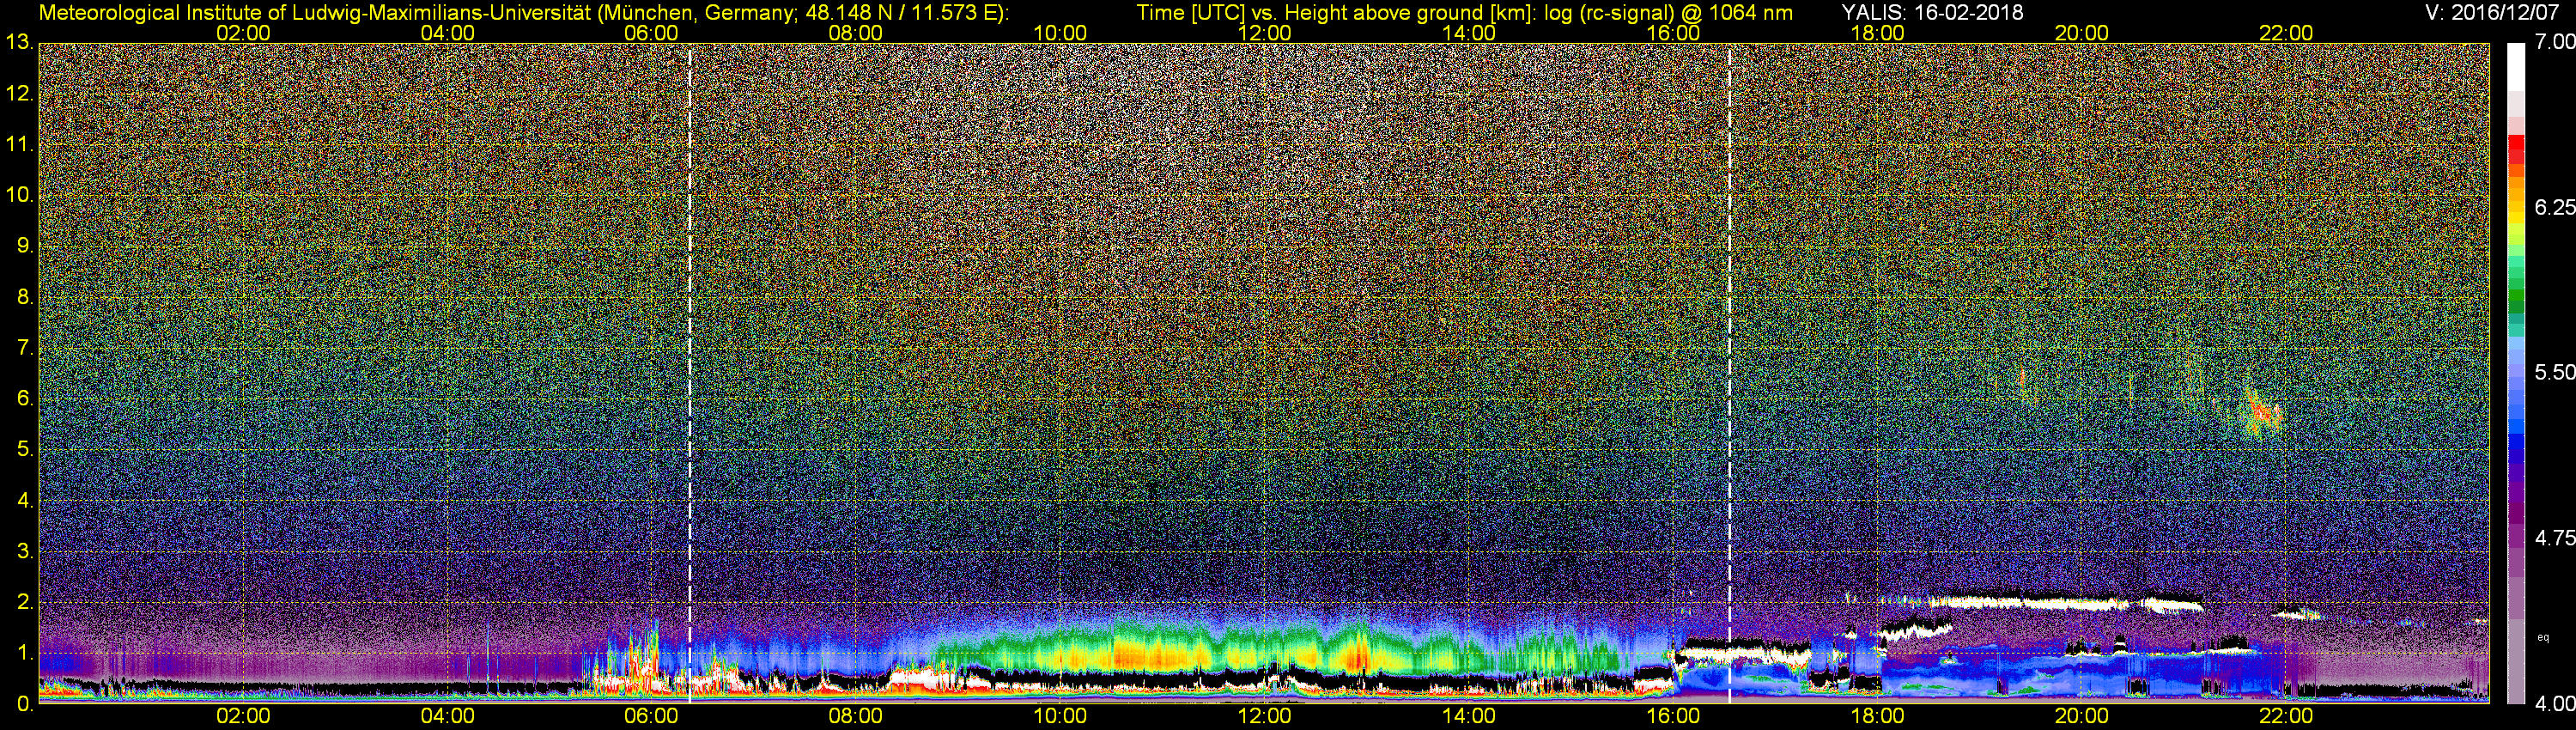The width and height of the screenshot is (2576, 730).
Task: Click the 'eq' label beside the colorbar
Action: pos(2543,637)
